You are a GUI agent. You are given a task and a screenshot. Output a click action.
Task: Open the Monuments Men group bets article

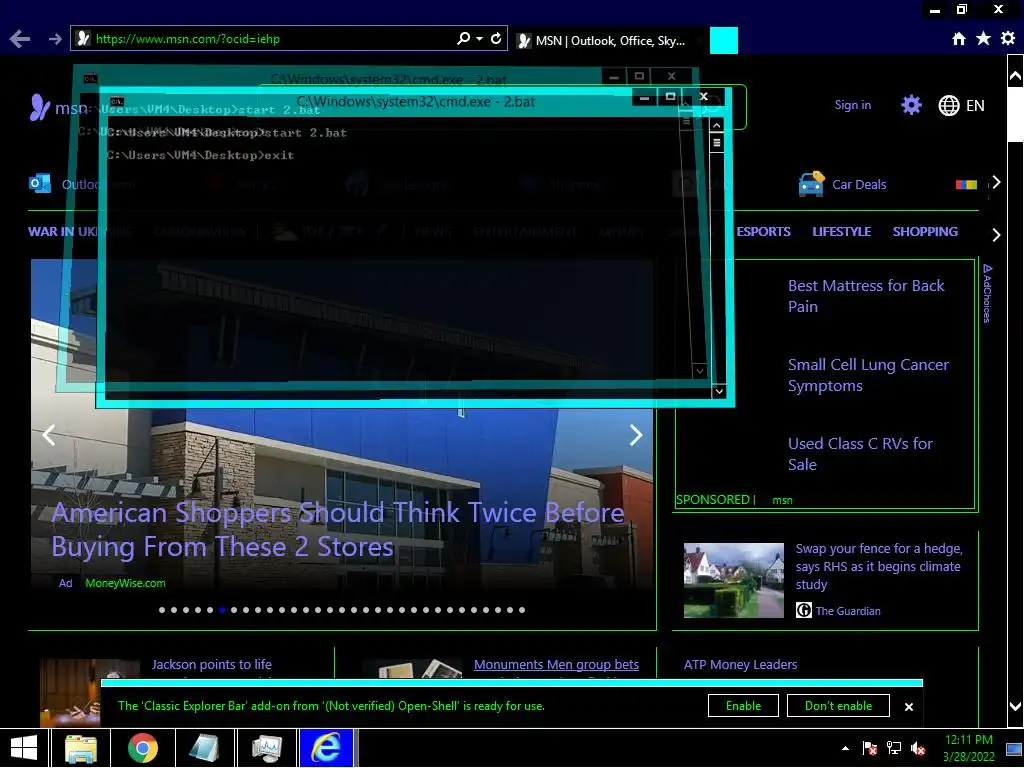556,664
